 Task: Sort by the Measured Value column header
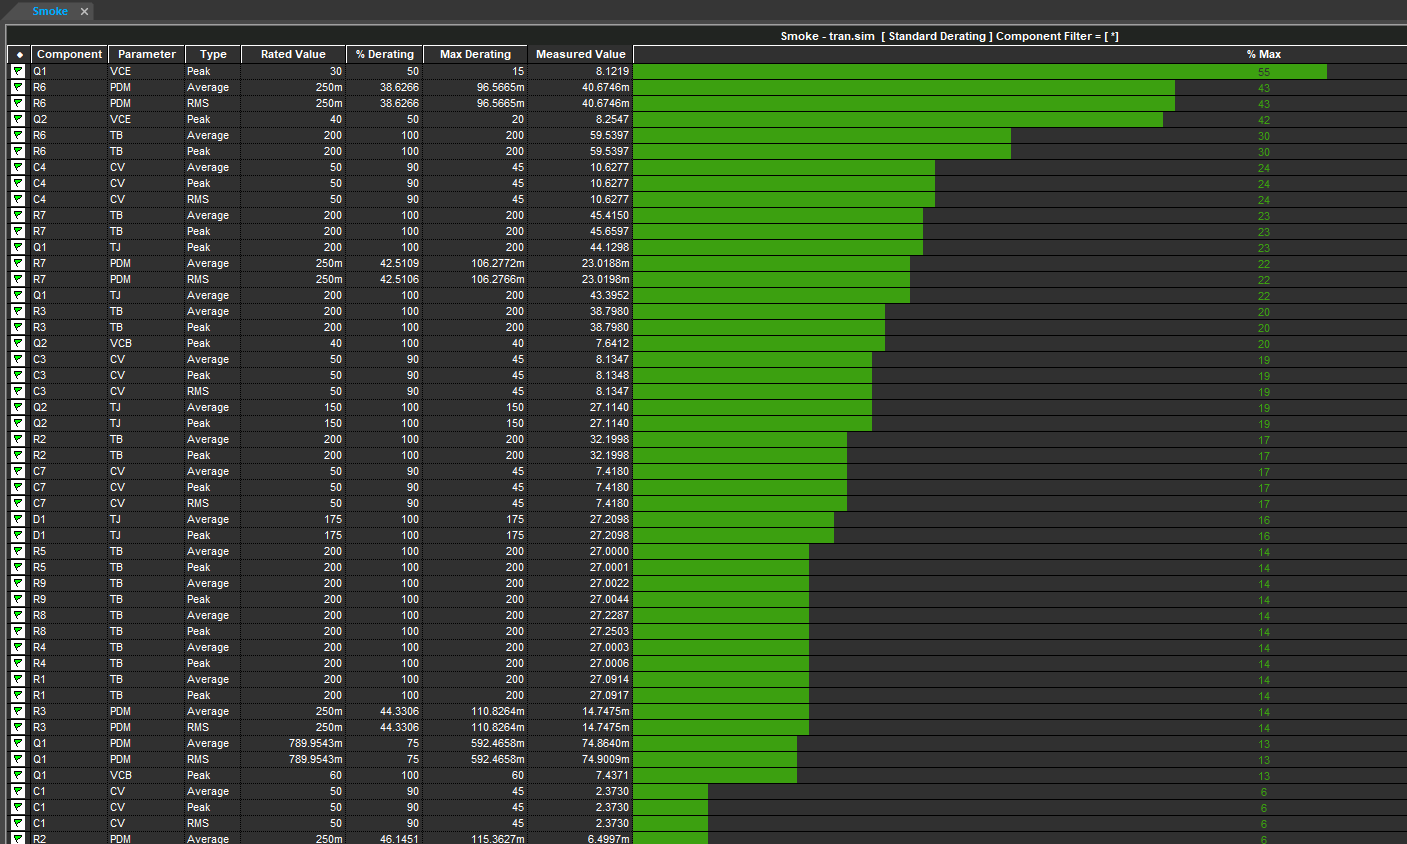coord(581,54)
